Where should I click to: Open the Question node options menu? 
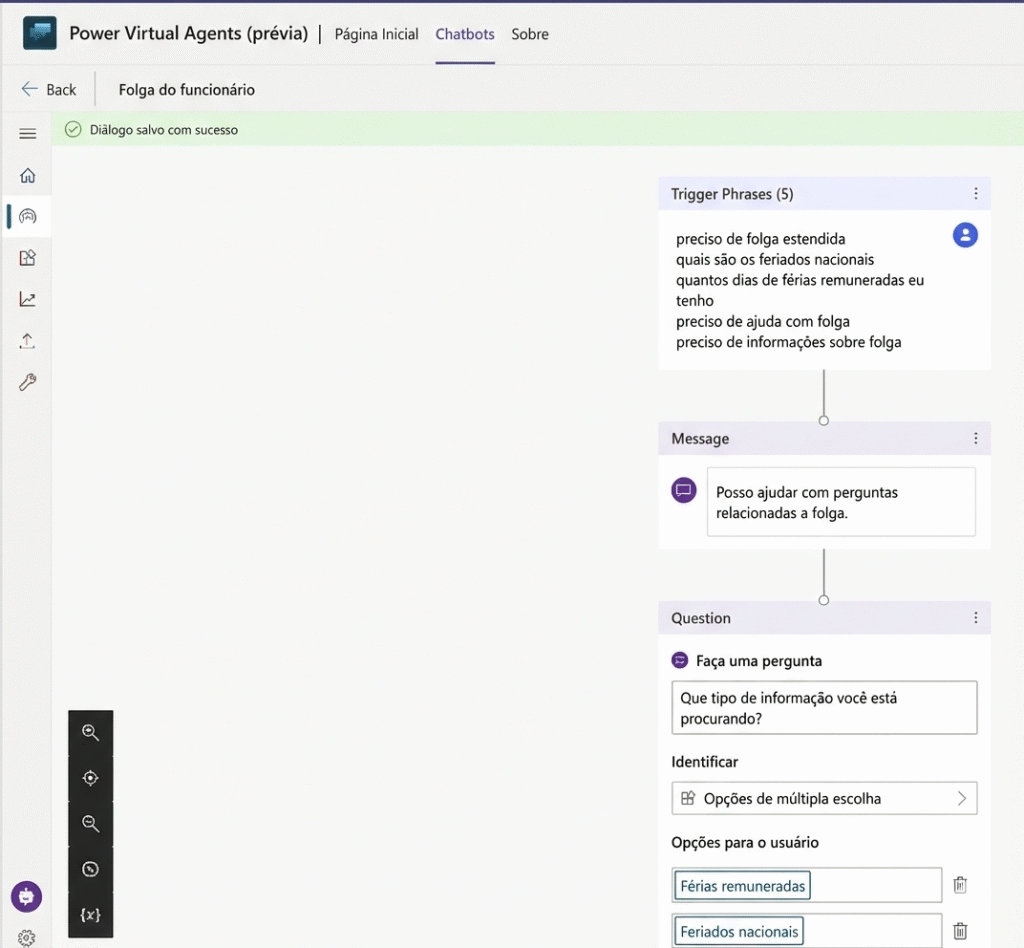pos(976,617)
